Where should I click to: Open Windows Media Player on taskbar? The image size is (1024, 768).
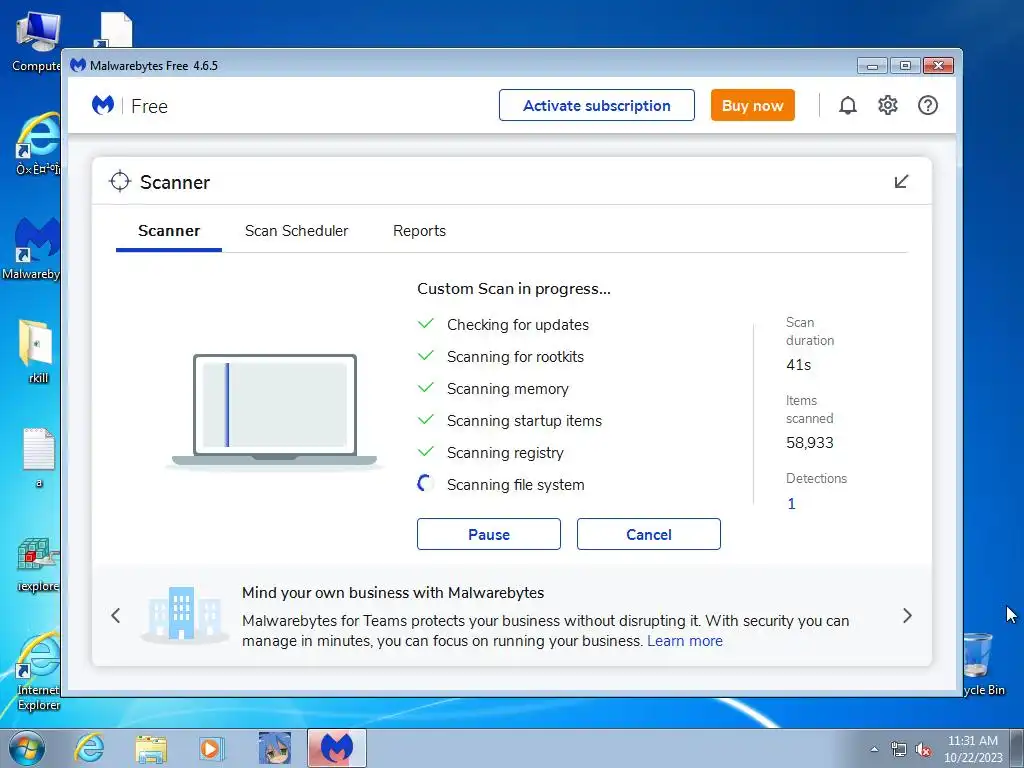click(x=211, y=748)
